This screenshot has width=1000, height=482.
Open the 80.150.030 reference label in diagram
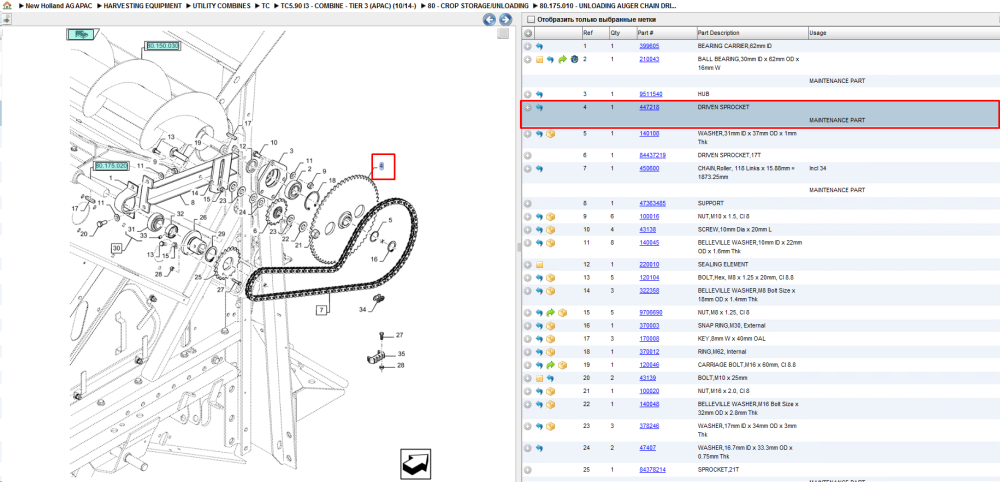(163, 46)
